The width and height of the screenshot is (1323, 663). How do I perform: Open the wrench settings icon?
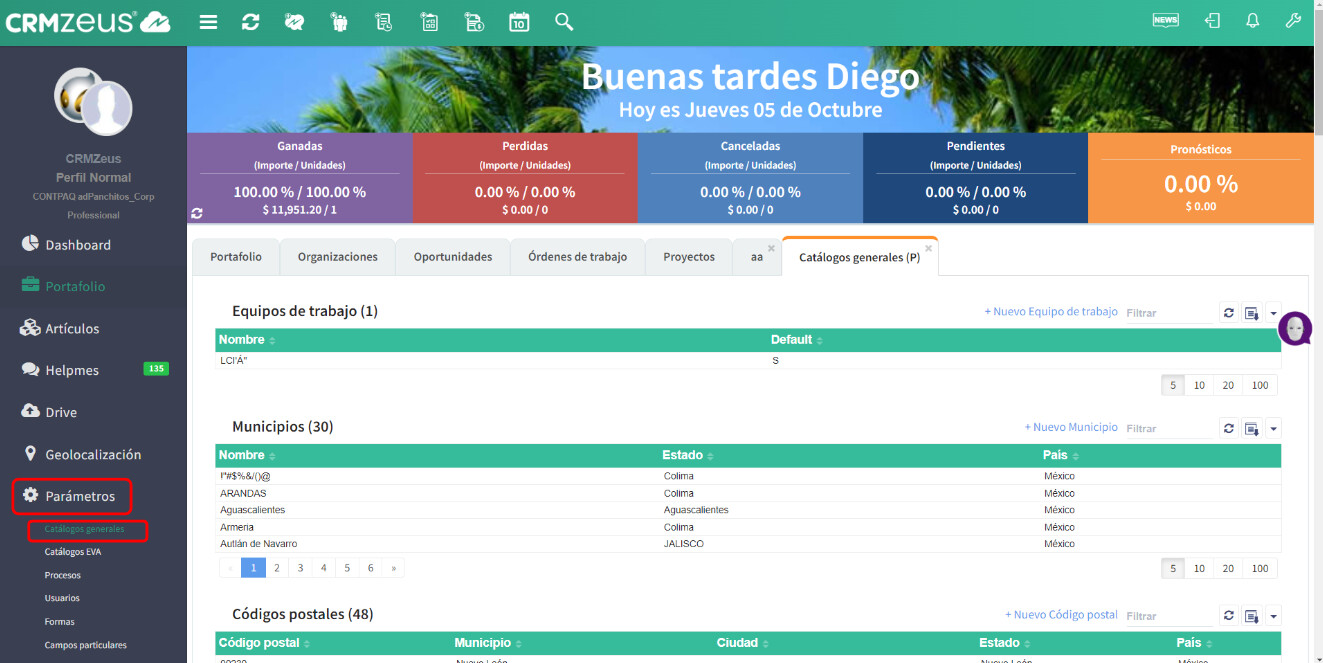(x=1293, y=21)
